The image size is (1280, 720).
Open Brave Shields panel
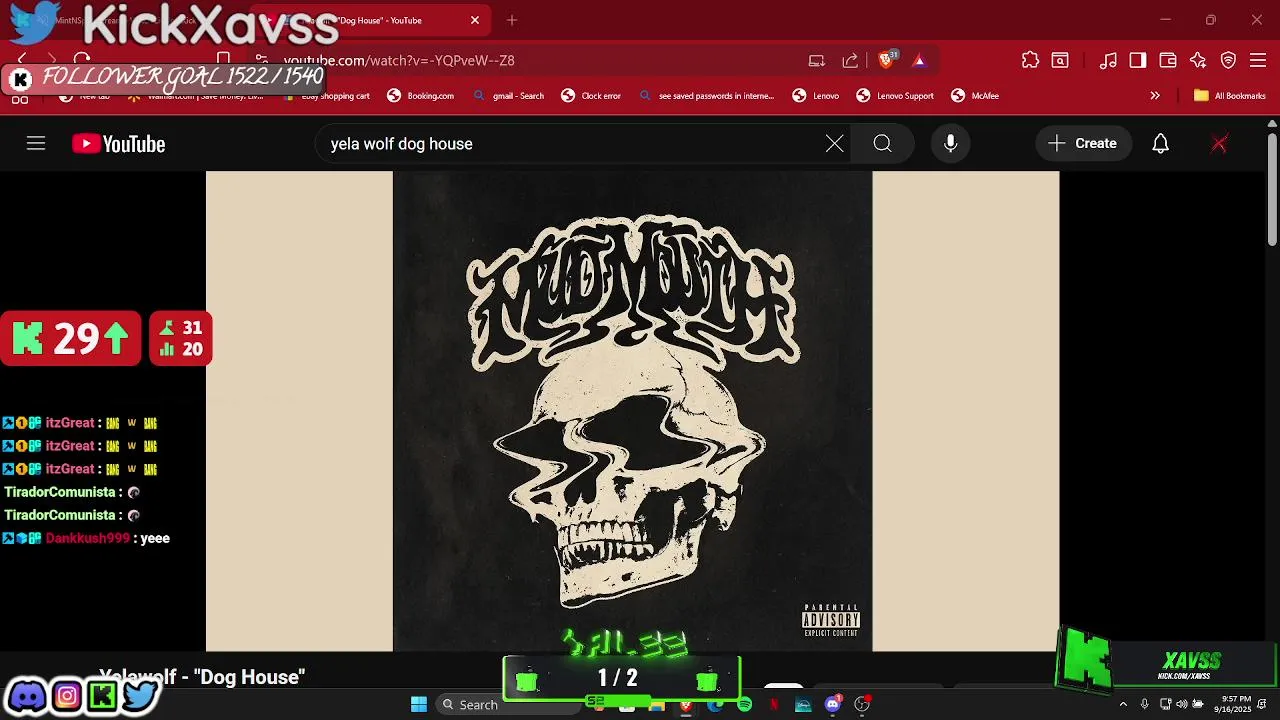coord(886,60)
